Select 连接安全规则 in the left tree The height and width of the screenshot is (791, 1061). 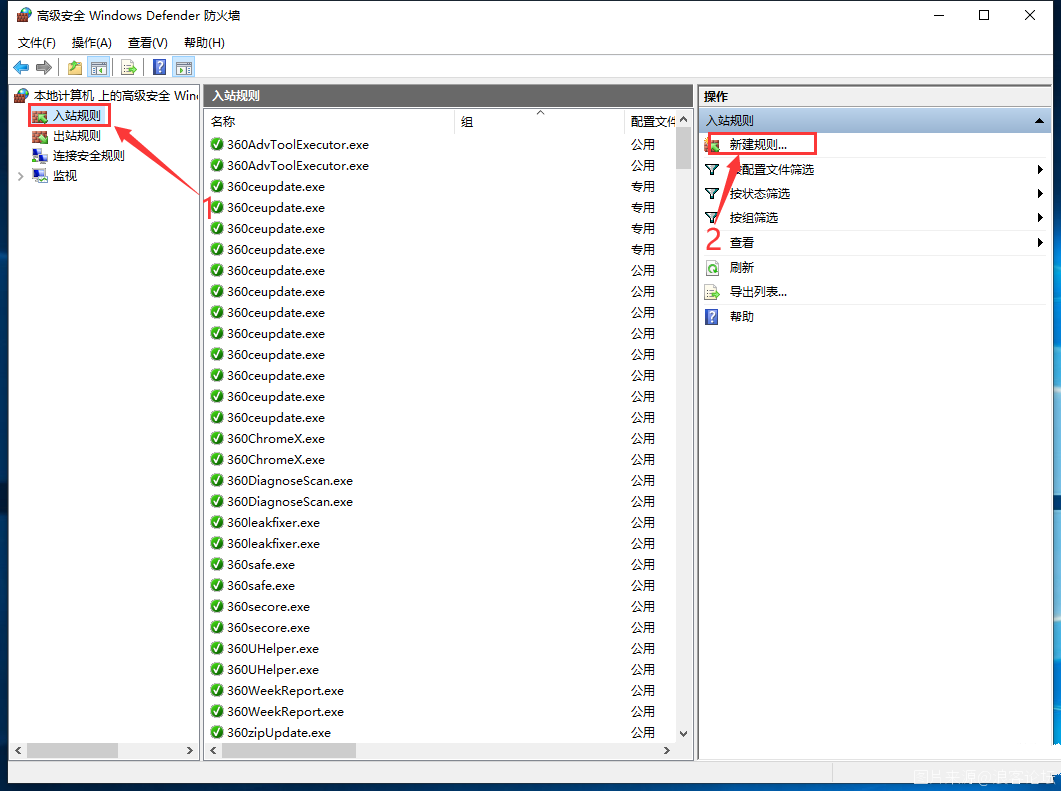(89, 156)
